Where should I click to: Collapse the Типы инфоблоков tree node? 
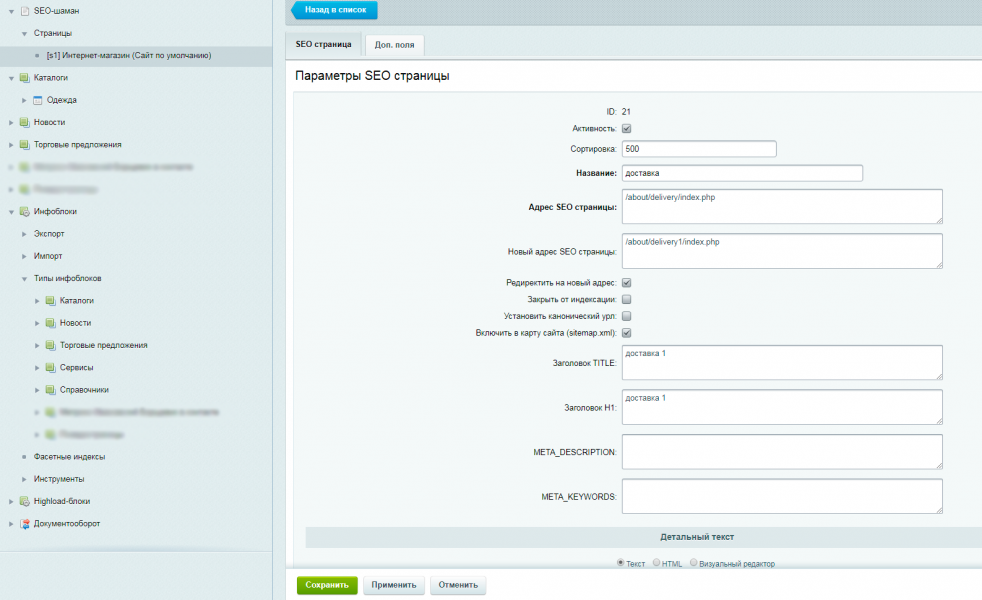(x=24, y=278)
